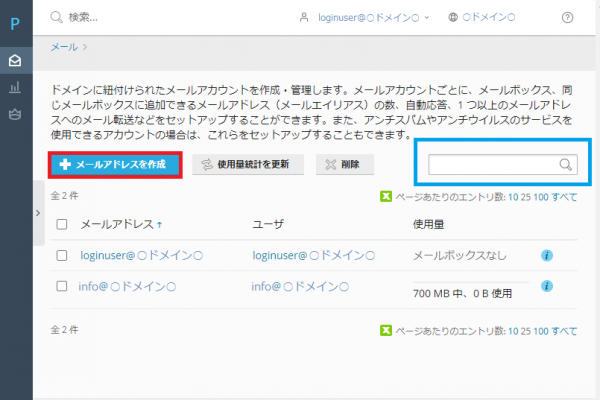Image resolution: width=600 pixels, height=400 pixels.
Task: Open the help question mark icon
Action: [x=568, y=17]
